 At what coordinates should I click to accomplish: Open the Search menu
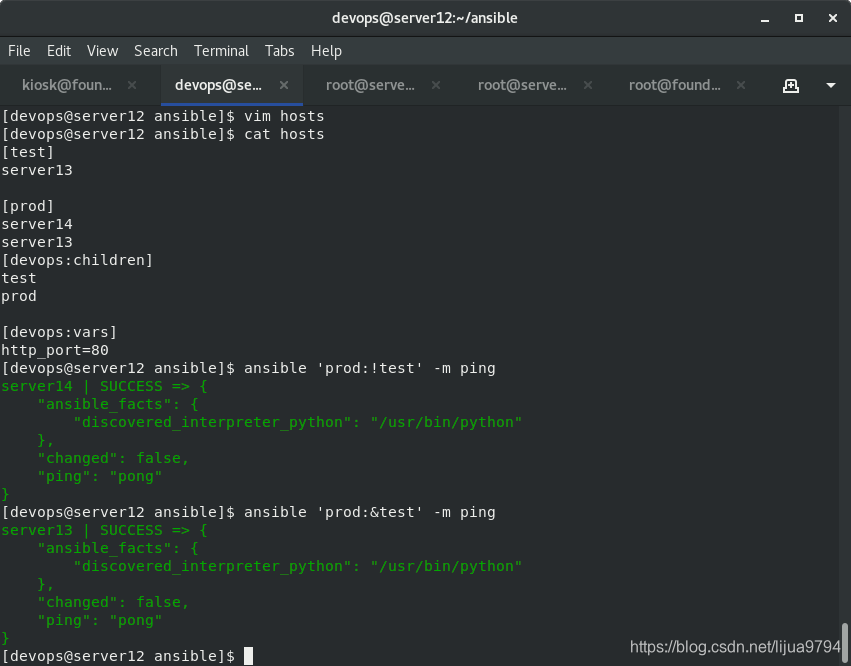click(x=156, y=51)
